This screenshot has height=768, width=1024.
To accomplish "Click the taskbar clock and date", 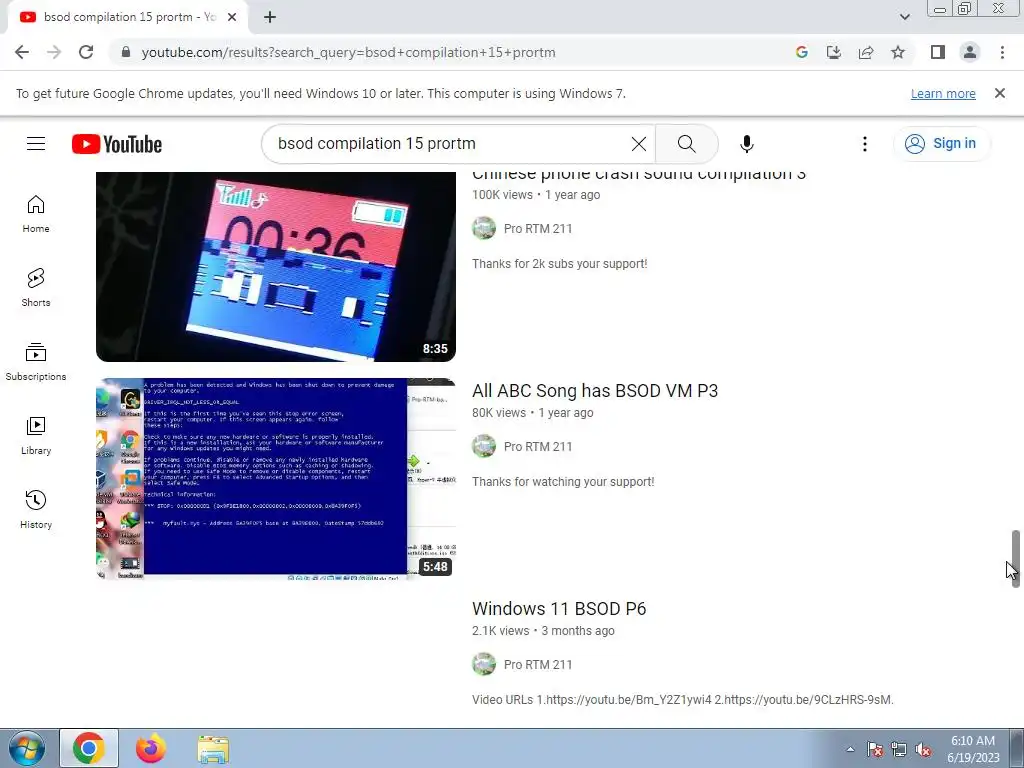I will click(x=973, y=749).
